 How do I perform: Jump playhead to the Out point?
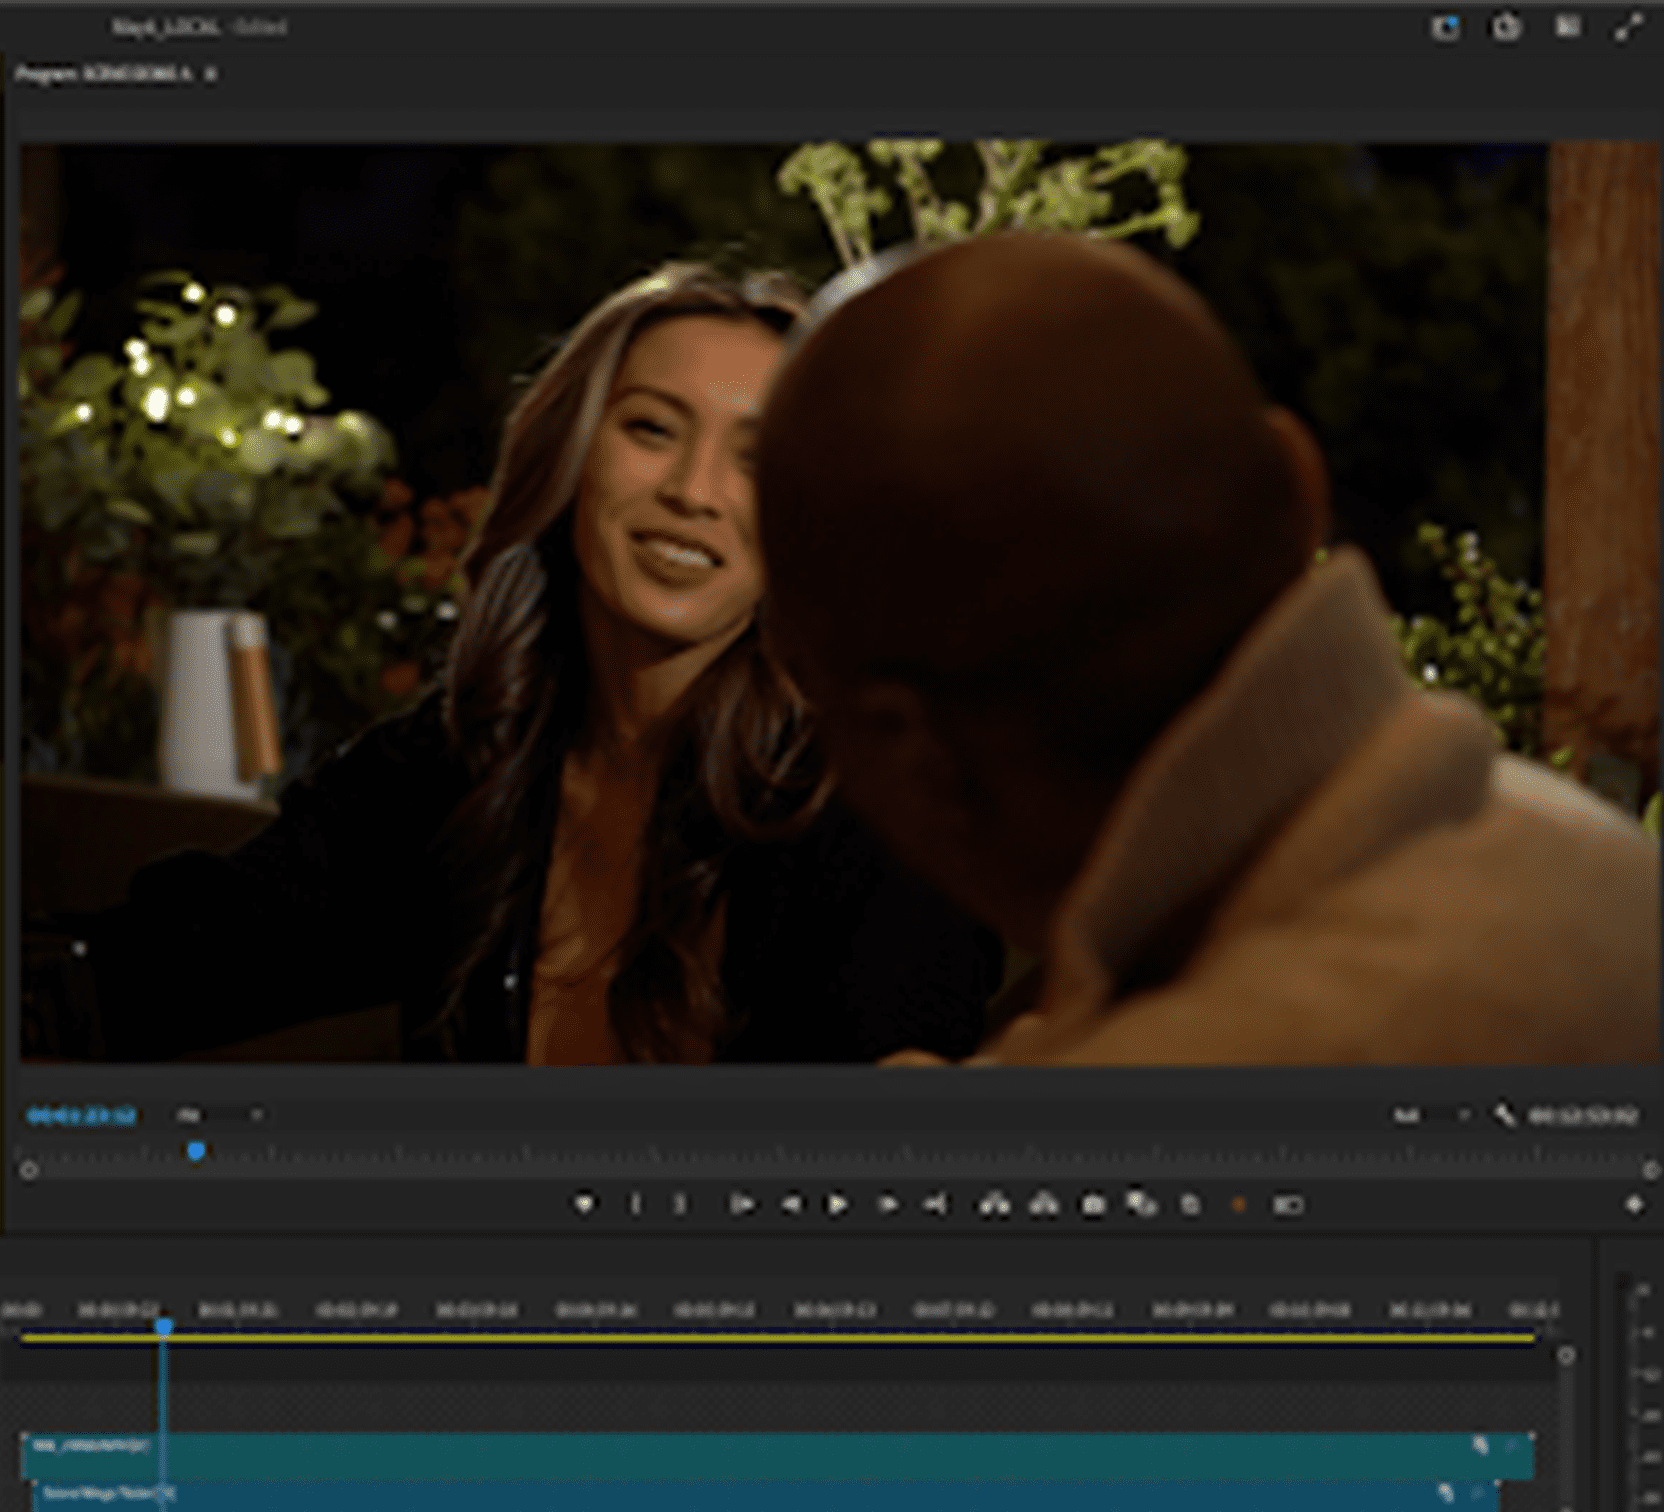click(x=935, y=1204)
